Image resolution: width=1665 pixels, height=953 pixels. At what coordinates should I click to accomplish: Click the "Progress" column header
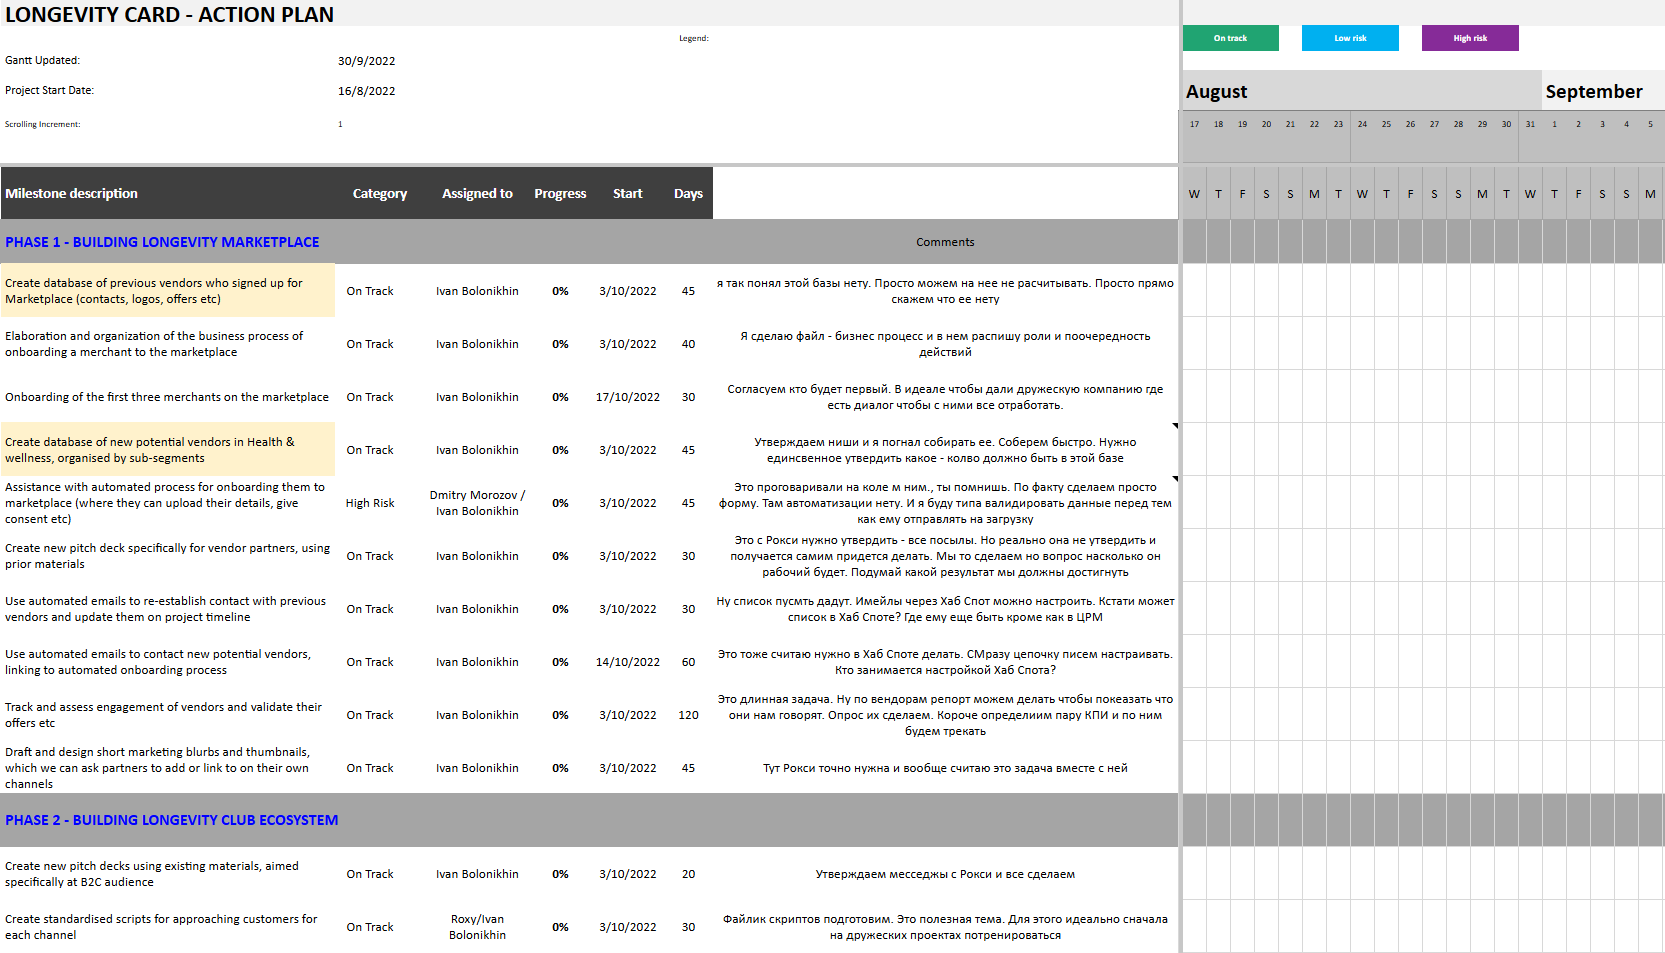click(560, 193)
